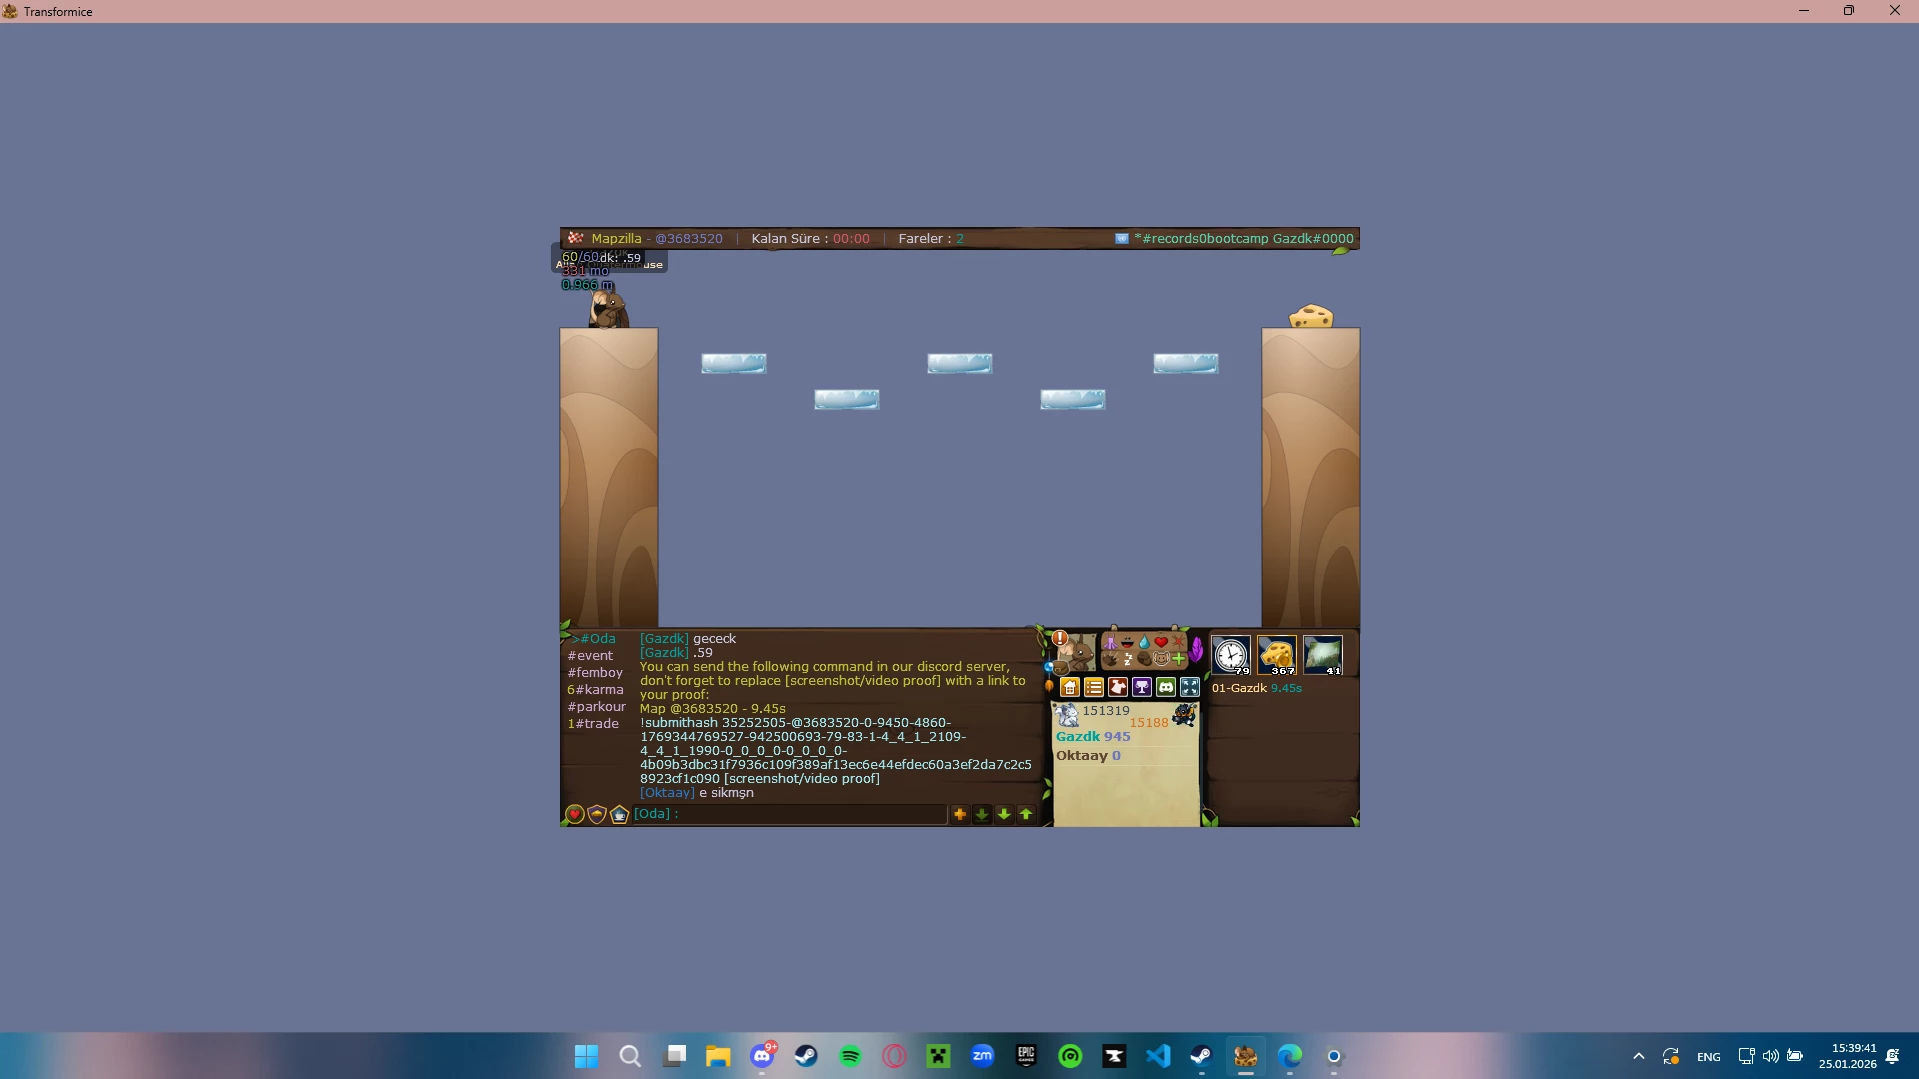
Task: Switch to the #trade chat tab
Action: [593, 724]
